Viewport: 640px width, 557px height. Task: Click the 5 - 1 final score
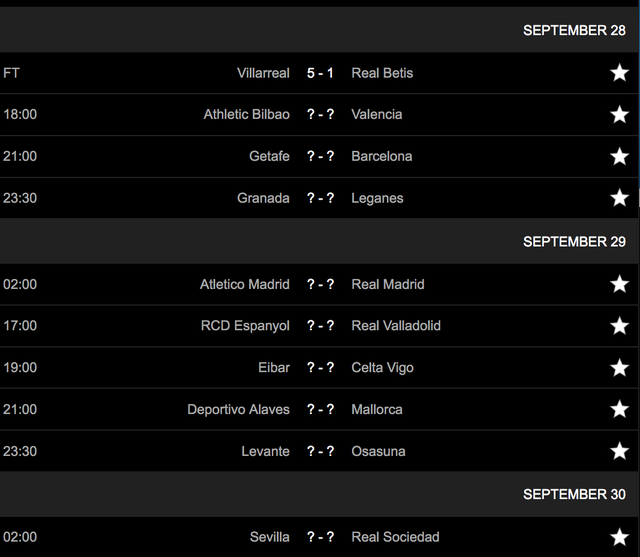tap(320, 73)
